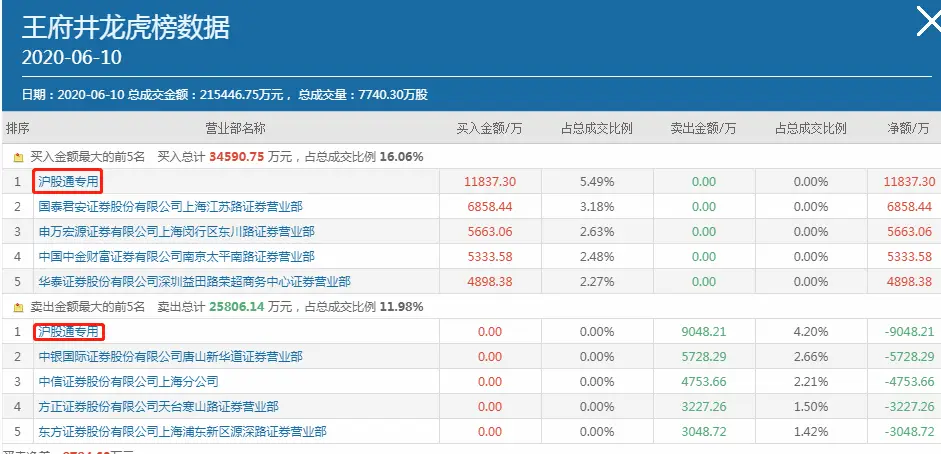Click net value -9048.21
Image resolution: width=941 pixels, height=454 pixels.
pos(909,332)
